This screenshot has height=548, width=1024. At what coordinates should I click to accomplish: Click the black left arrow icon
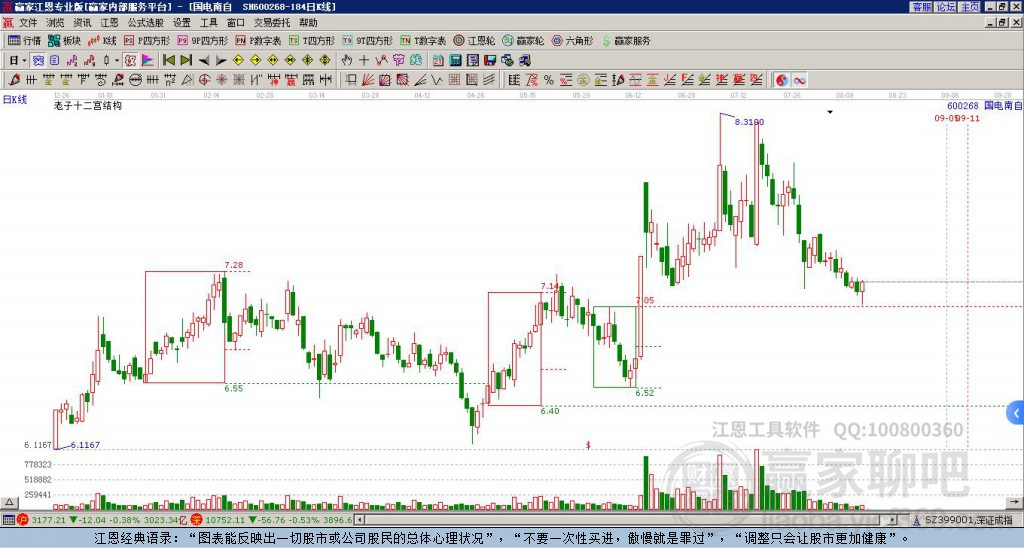click(204, 60)
